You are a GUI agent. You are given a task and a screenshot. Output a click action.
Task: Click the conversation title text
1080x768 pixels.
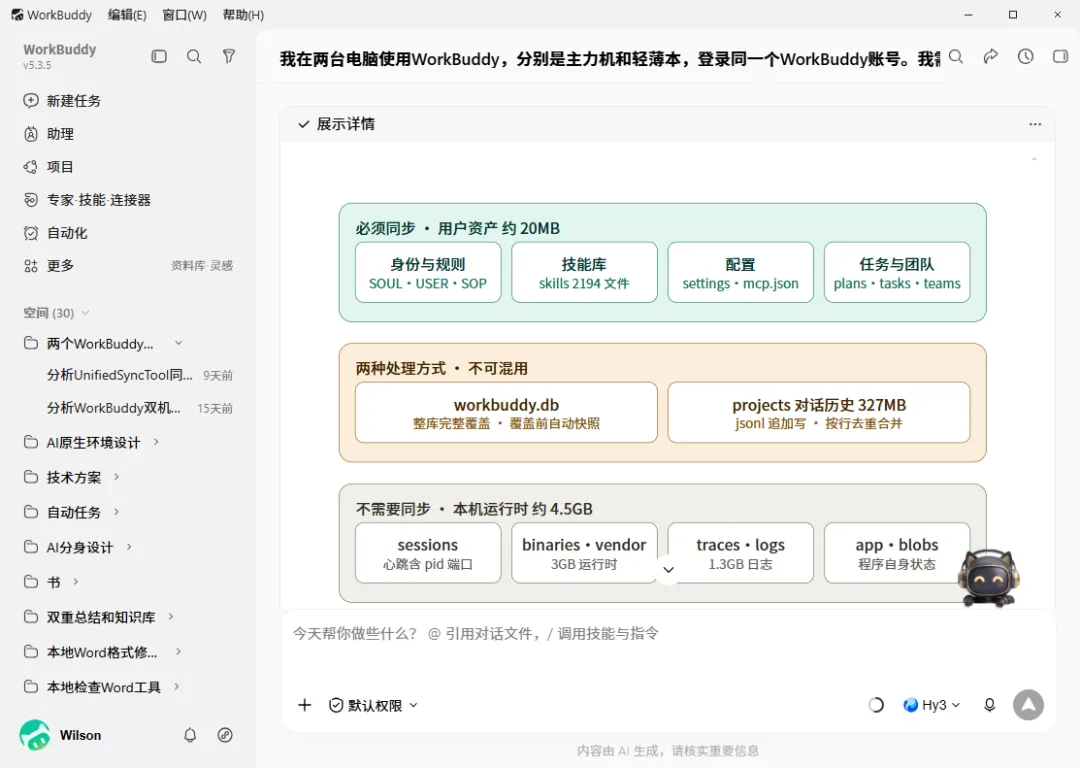coord(610,59)
